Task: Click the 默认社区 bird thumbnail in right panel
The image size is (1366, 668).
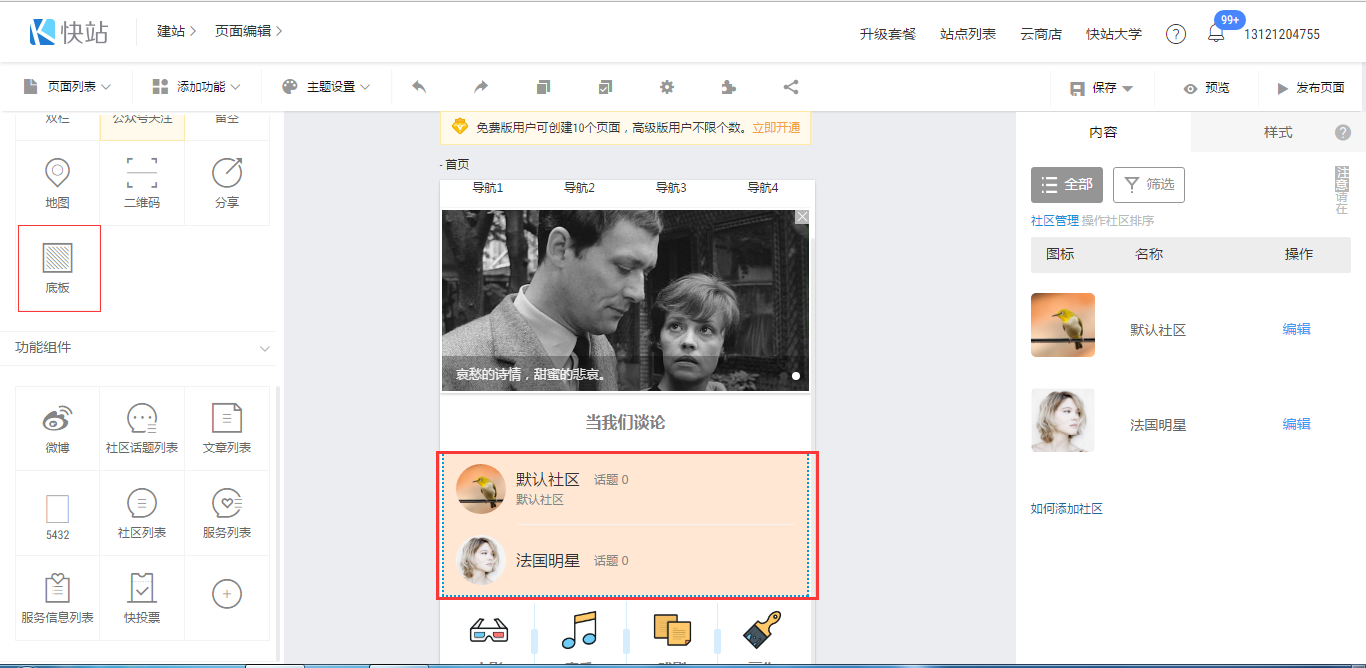Action: [1063, 325]
